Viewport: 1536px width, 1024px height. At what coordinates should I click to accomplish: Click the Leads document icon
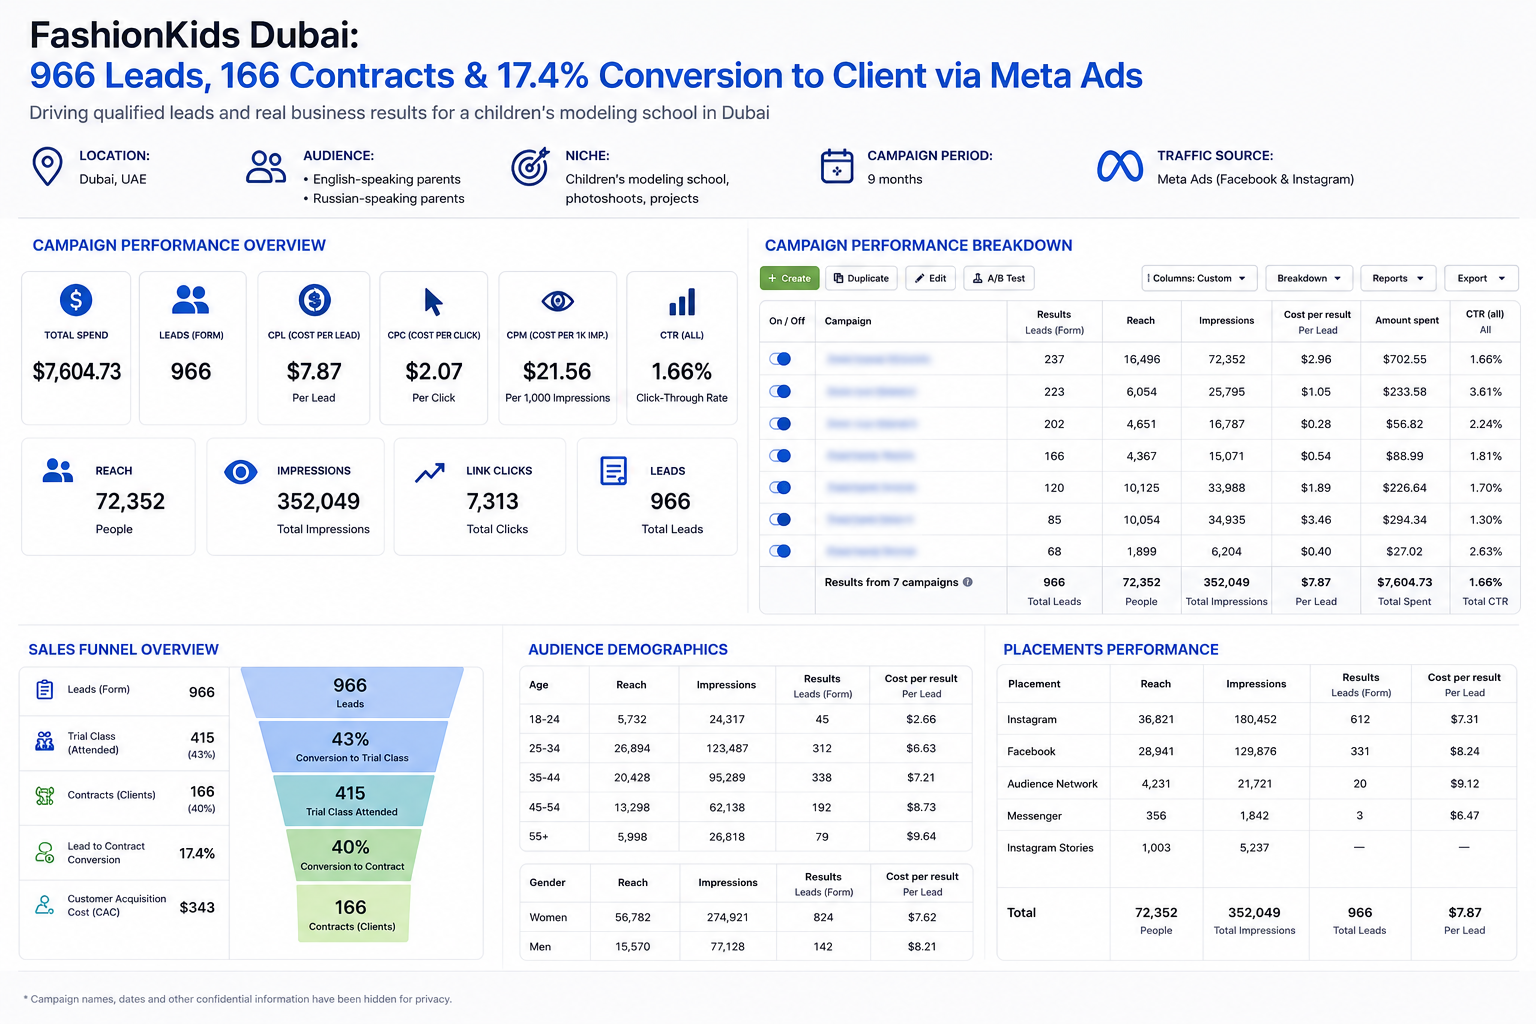coord(613,470)
